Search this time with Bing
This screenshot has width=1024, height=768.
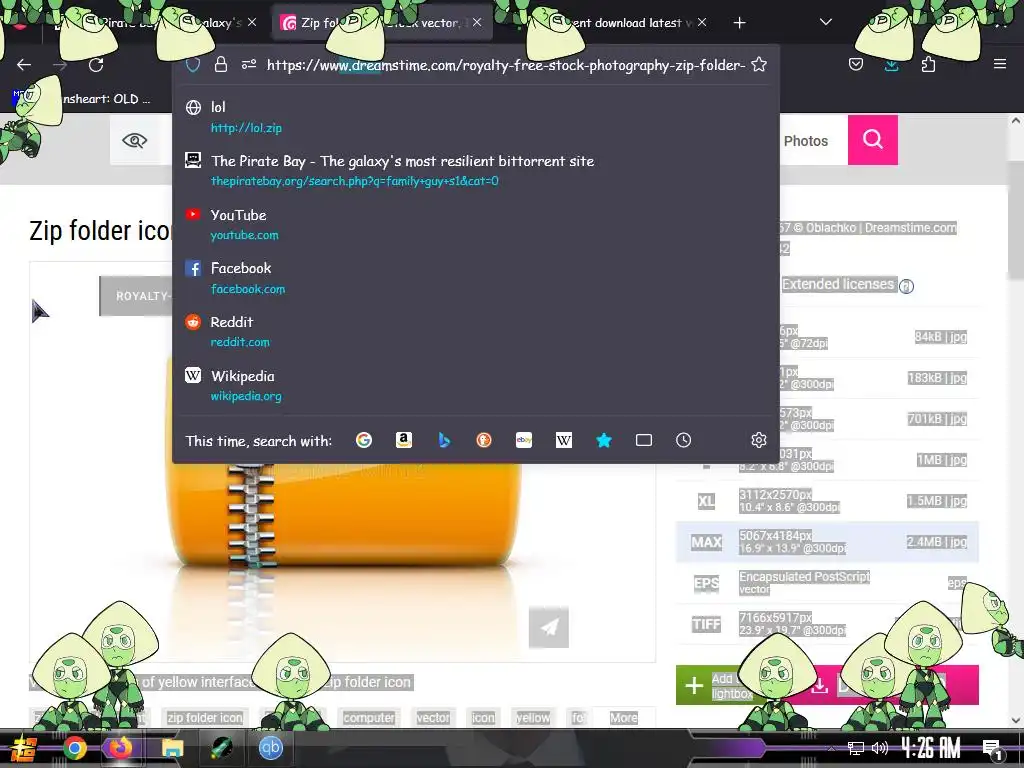(x=444, y=440)
